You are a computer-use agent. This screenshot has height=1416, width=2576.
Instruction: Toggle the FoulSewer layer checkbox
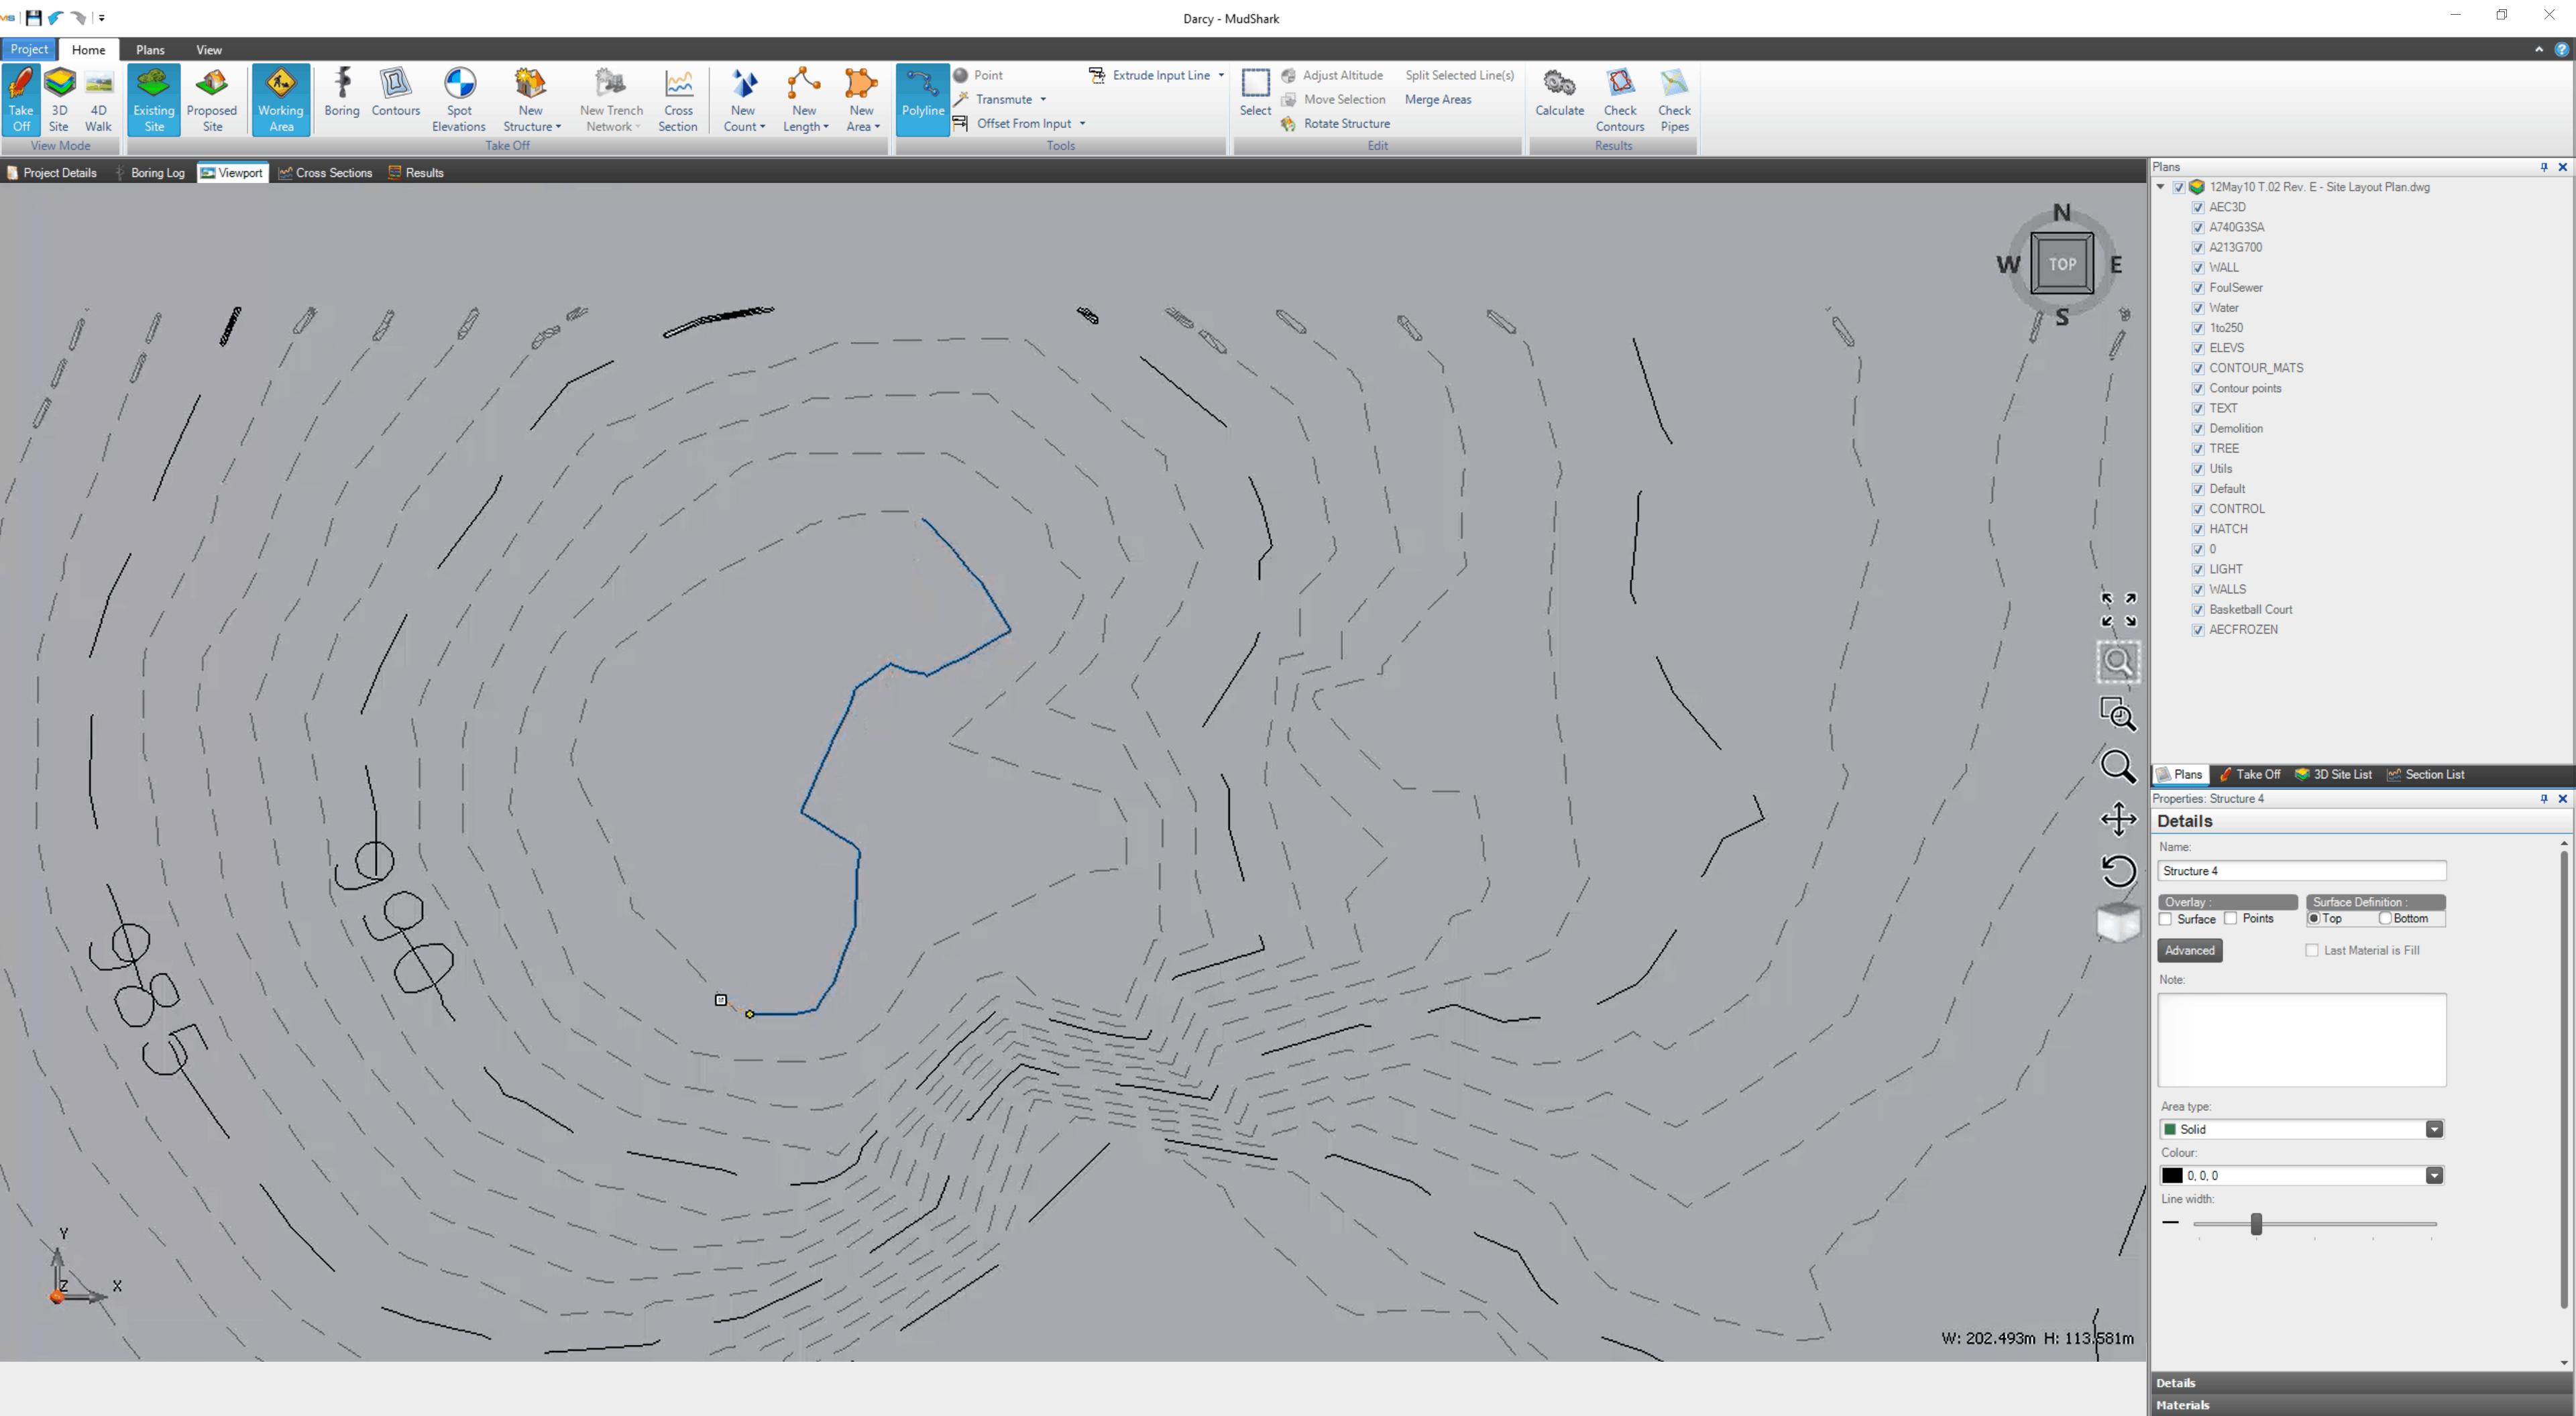click(2198, 288)
